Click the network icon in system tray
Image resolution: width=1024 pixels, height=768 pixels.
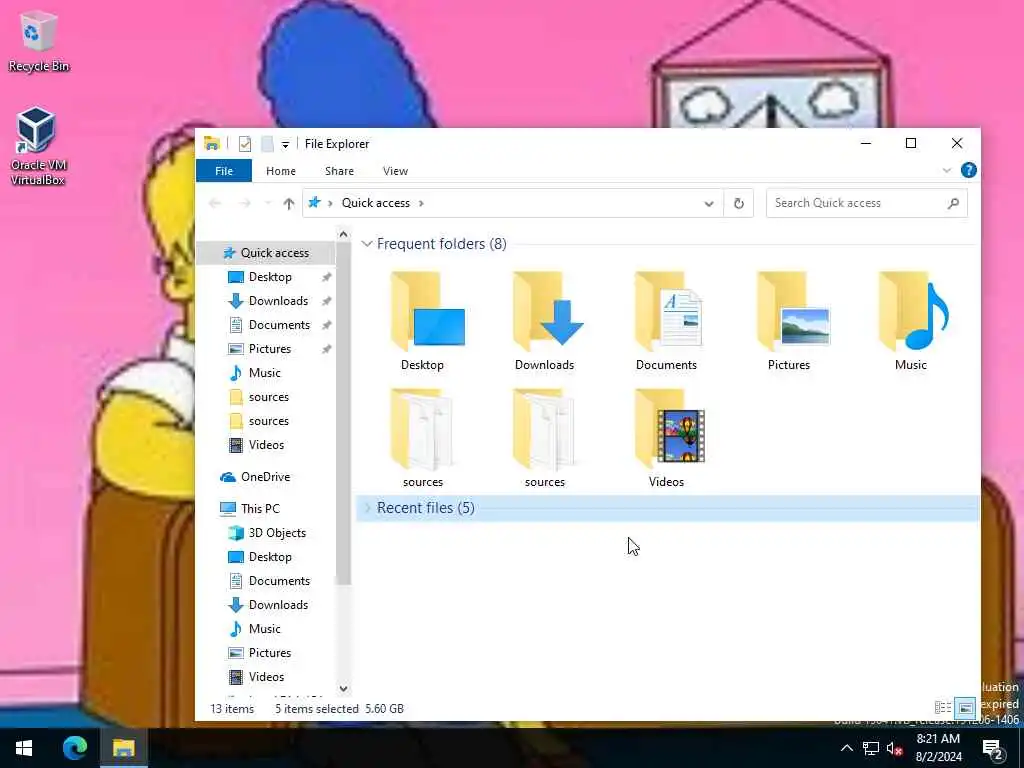[x=871, y=748]
